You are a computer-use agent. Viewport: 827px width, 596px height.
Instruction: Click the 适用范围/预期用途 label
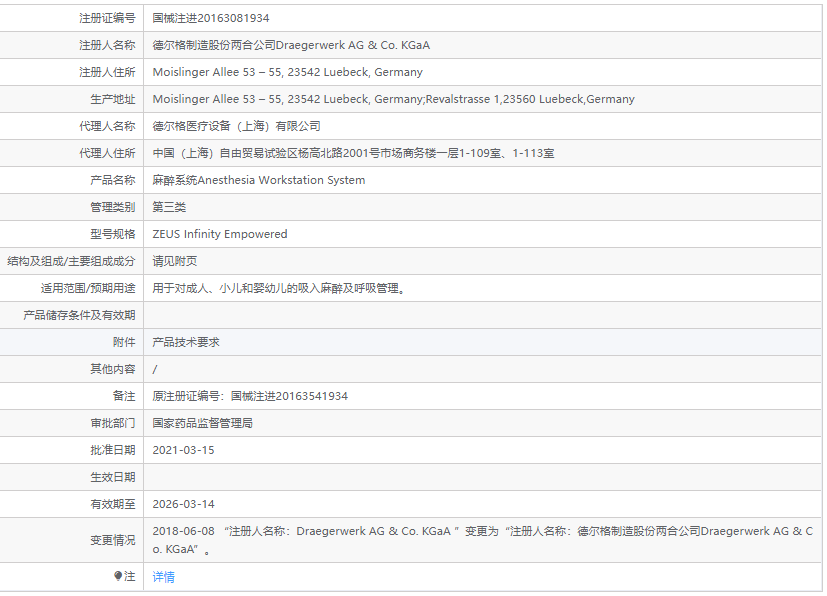[x=88, y=289]
